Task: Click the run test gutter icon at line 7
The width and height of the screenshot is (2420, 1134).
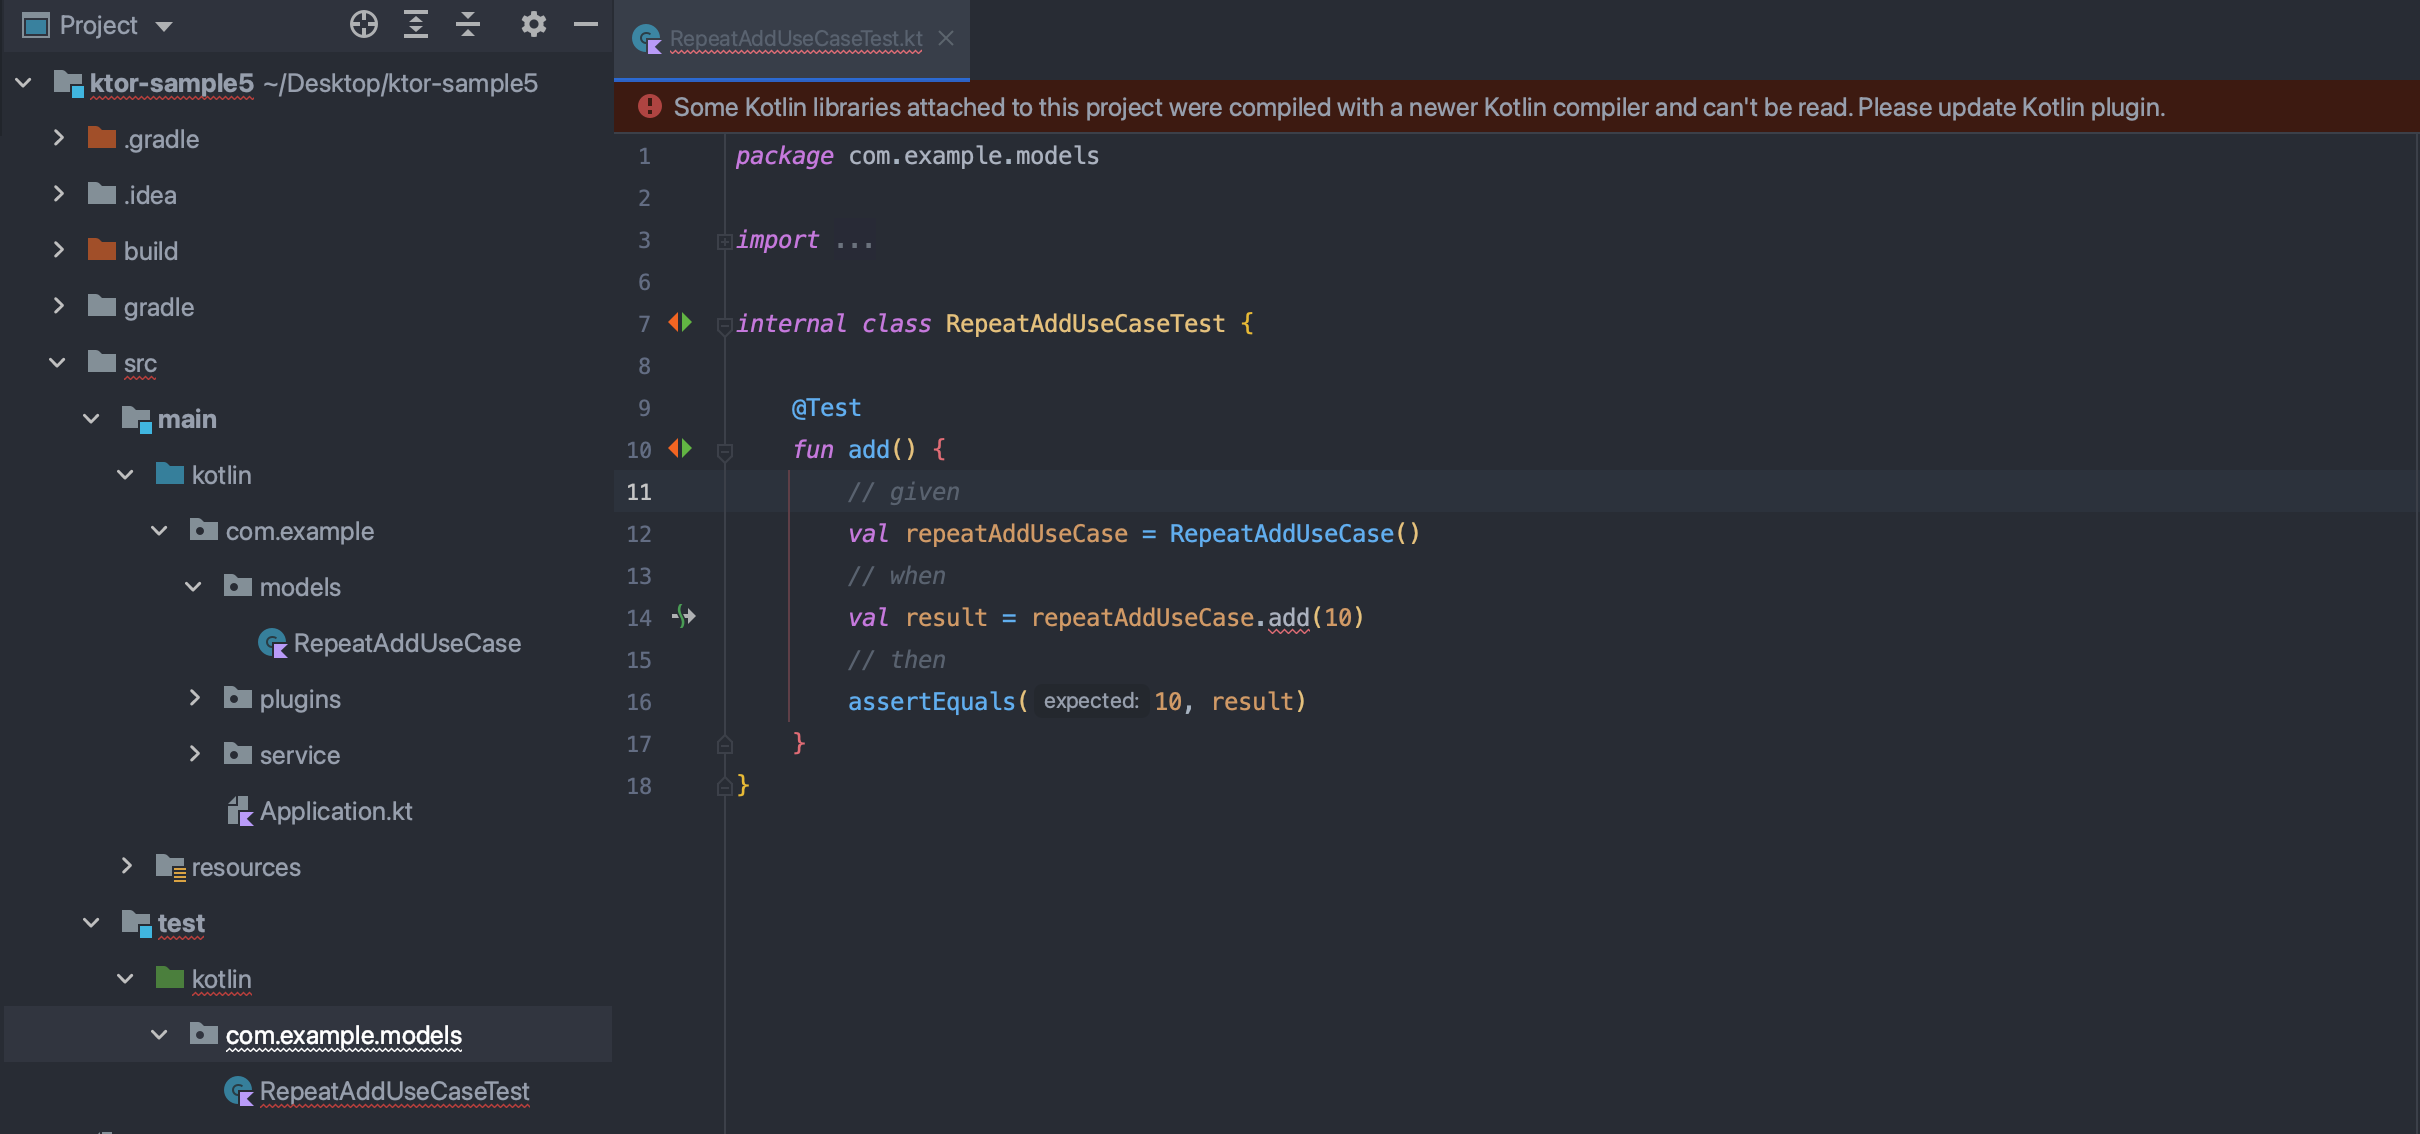Action: coord(680,322)
